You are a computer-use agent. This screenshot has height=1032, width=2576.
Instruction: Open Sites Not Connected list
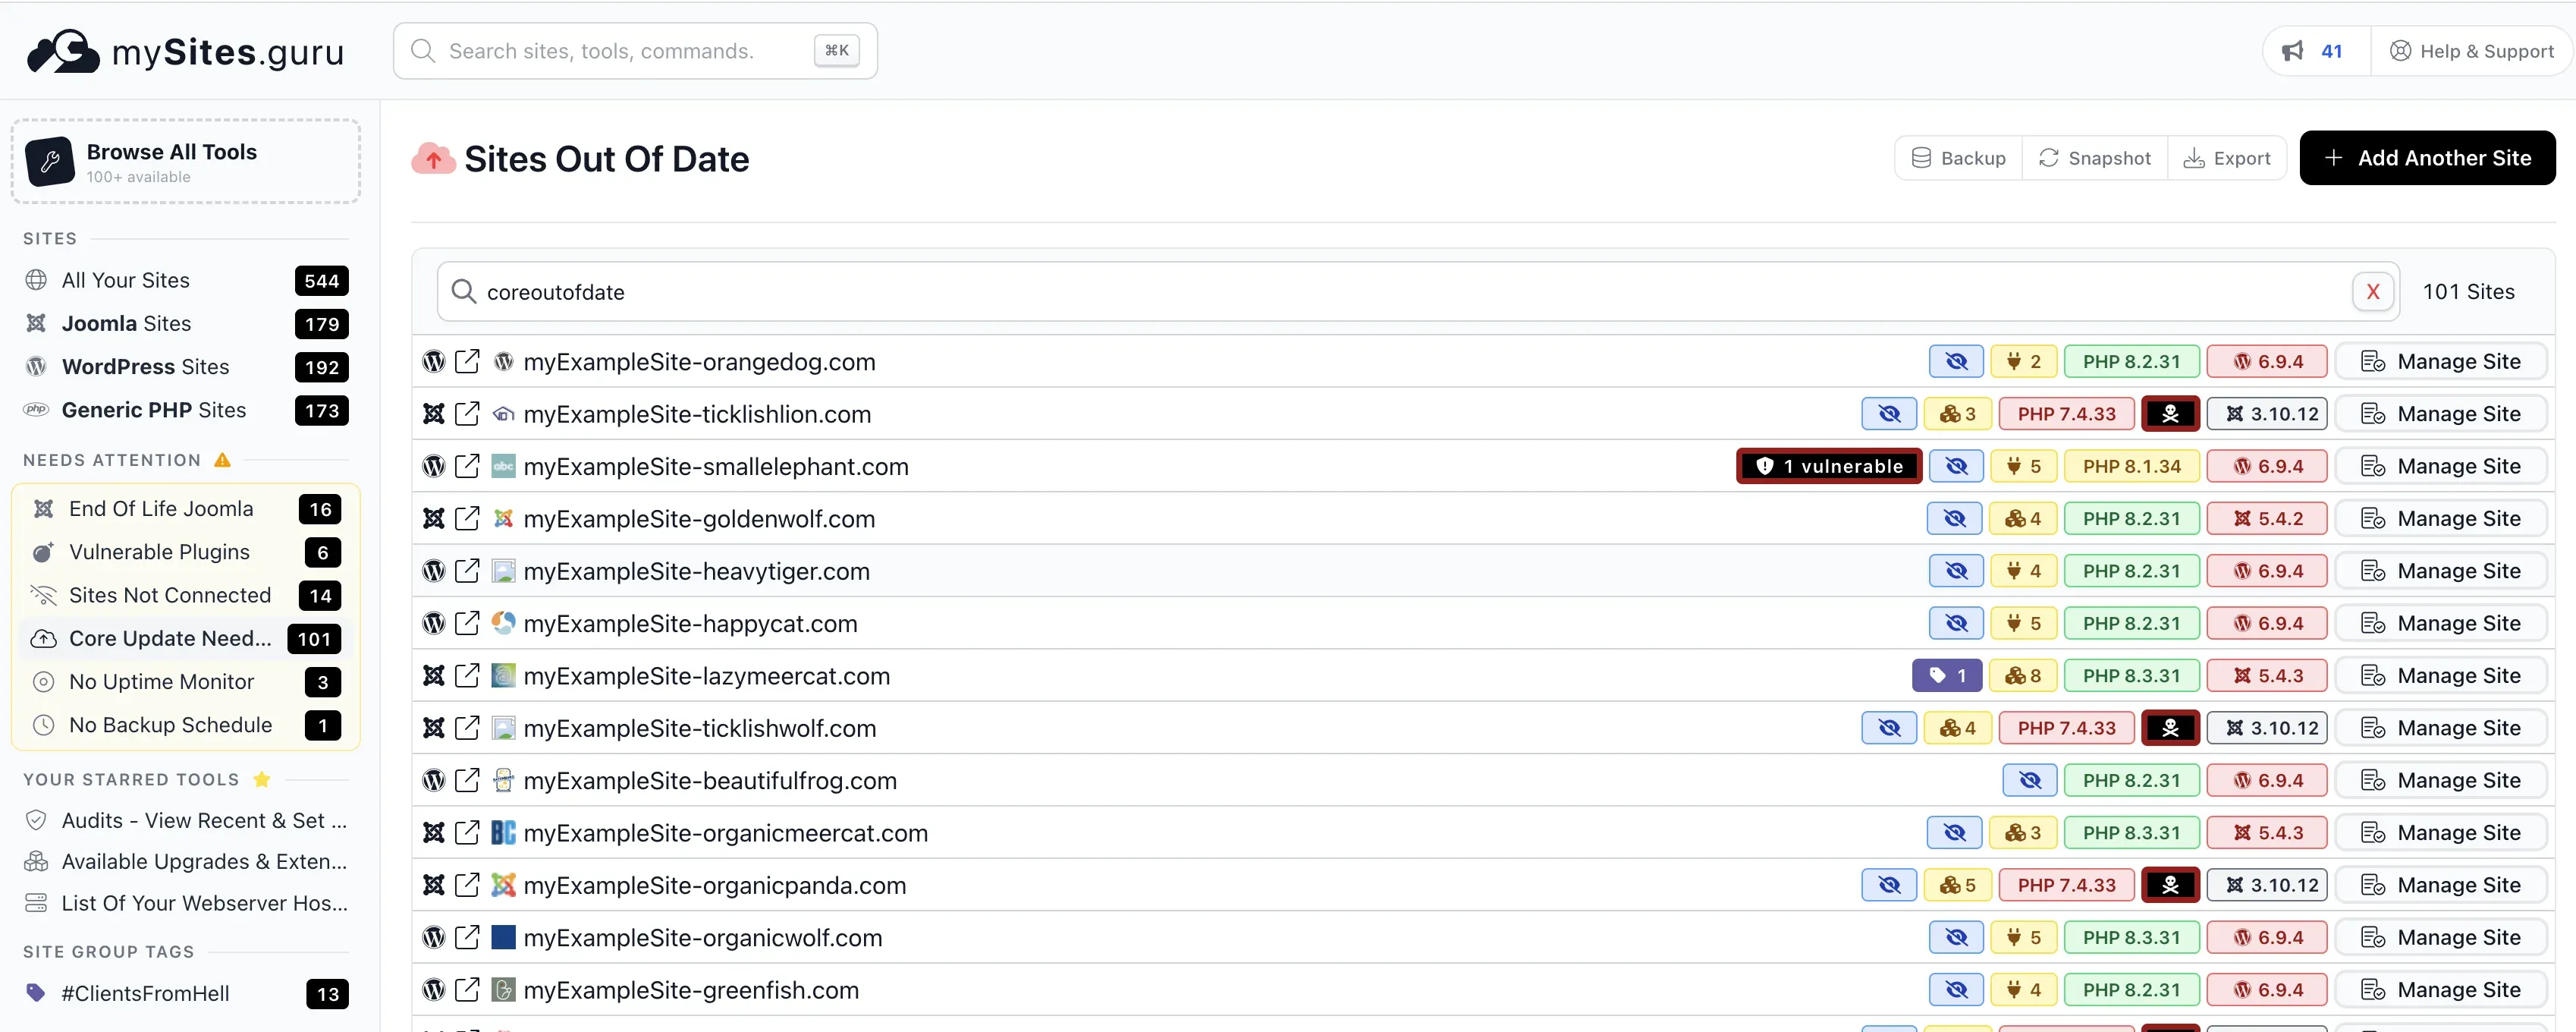186,595
